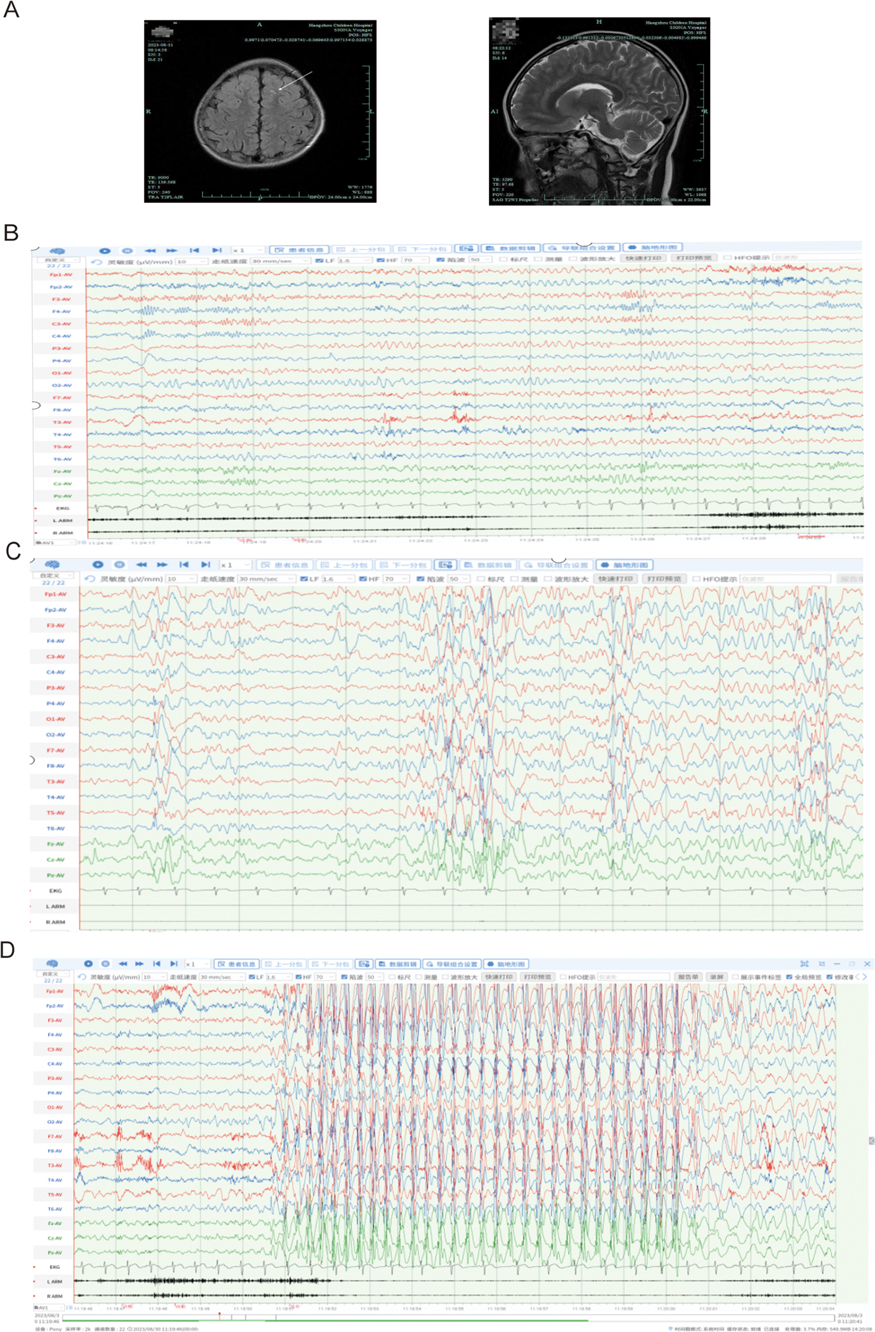
Task: Fast-forward the recording in panel D
Action: [x=139, y=963]
